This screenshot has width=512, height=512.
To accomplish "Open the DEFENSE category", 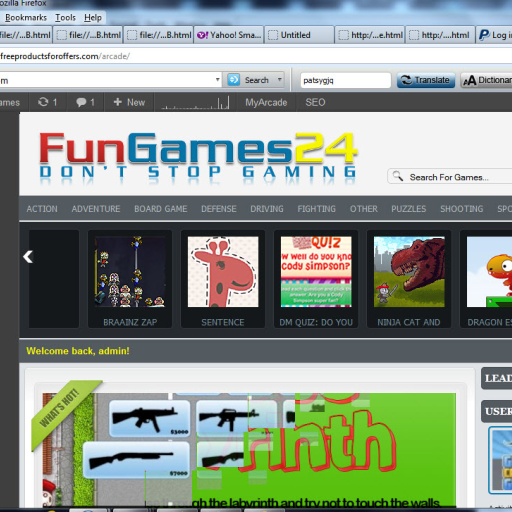I will pyautogui.click(x=219, y=209).
